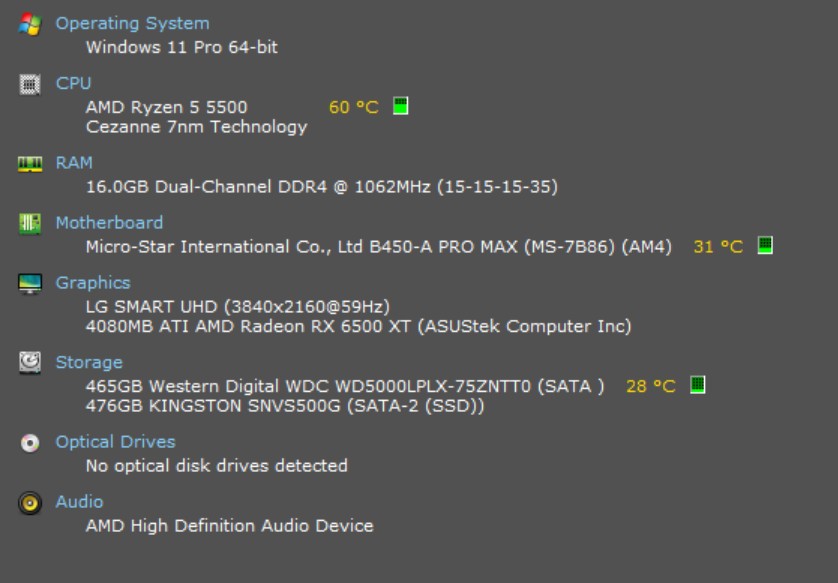Open the Operating System section link
The height and width of the screenshot is (583, 838).
pos(132,23)
